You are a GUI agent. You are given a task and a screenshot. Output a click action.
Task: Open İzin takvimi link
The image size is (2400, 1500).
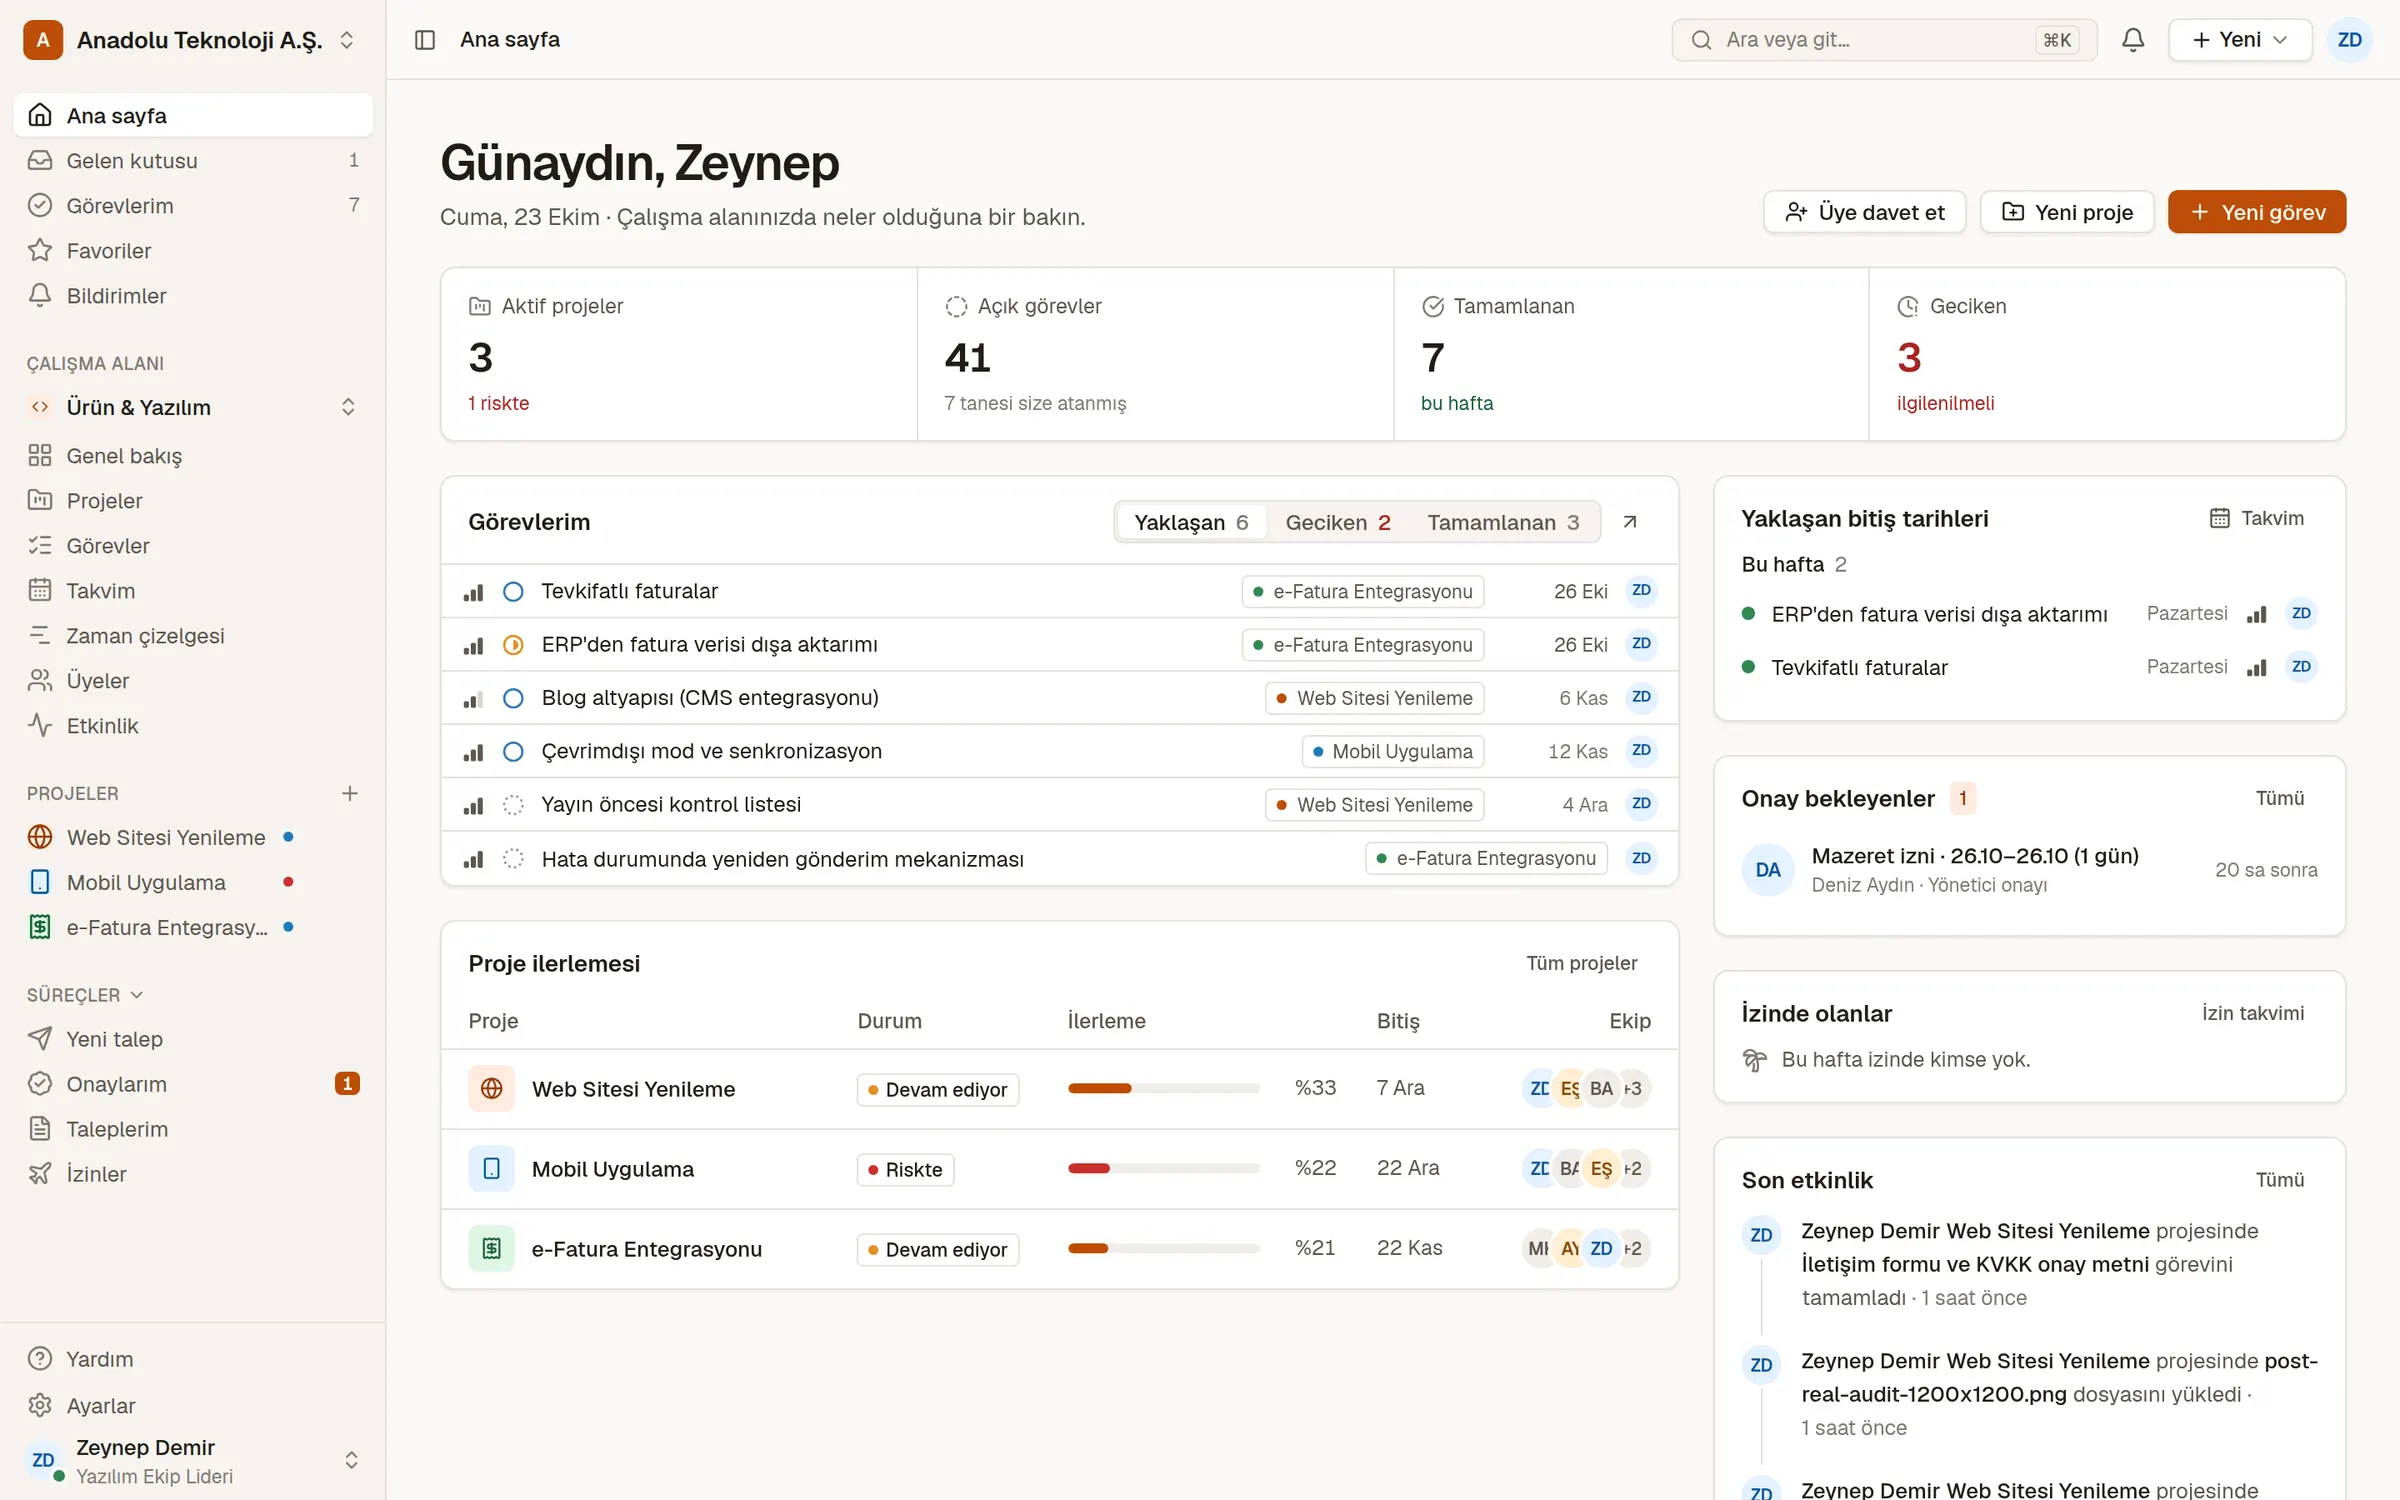pyautogui.click(x=2252, y=1013)
